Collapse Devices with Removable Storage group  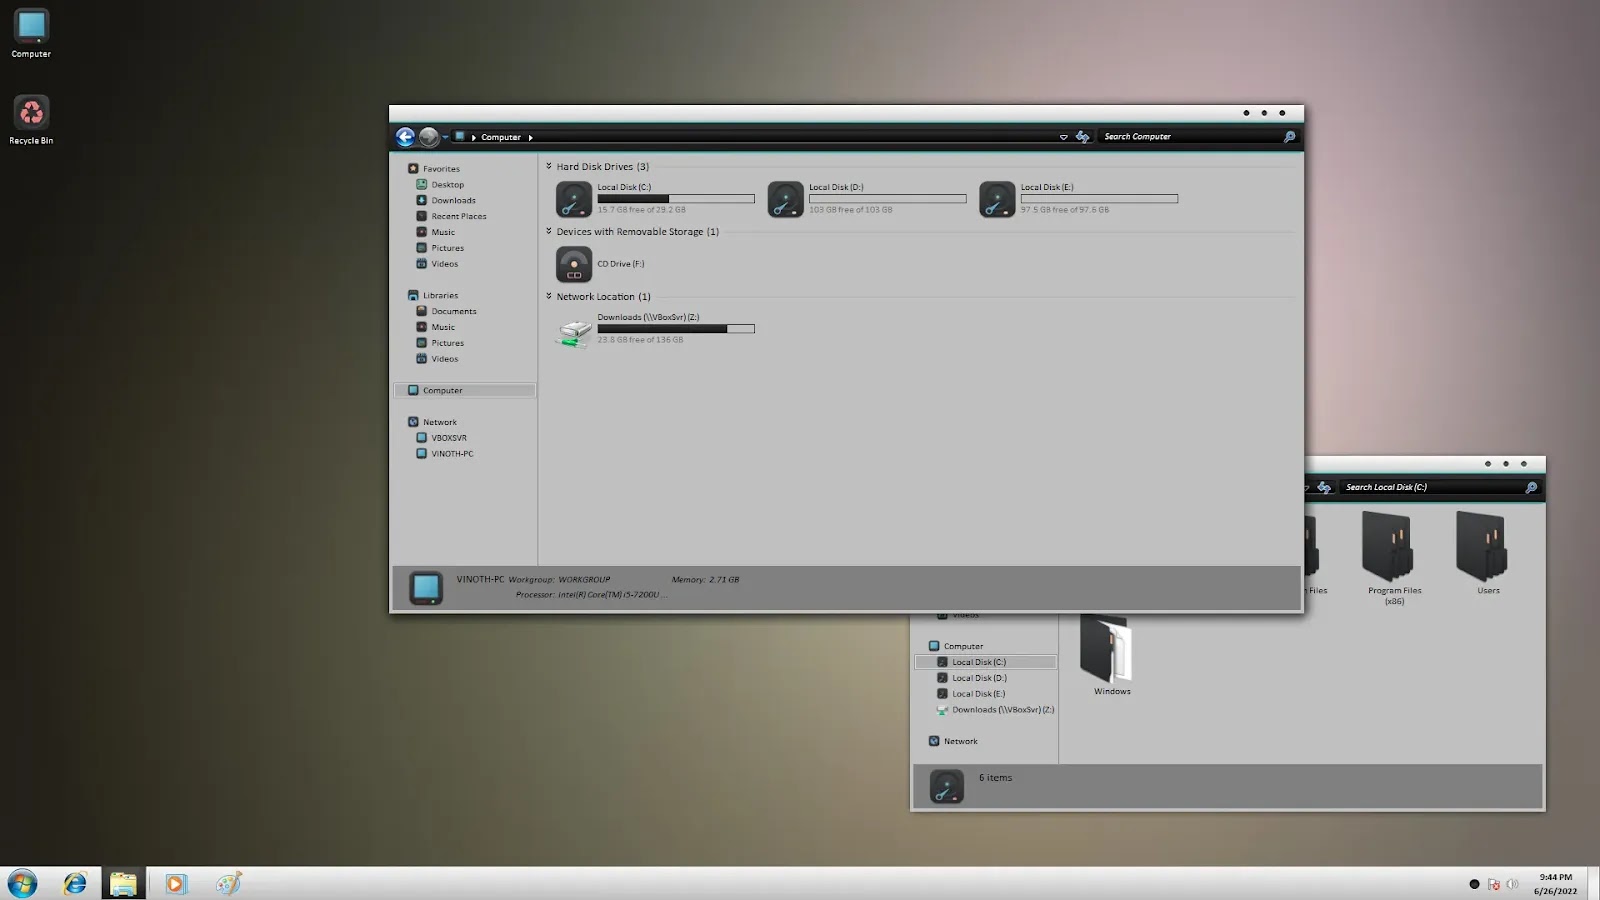pos(549,231)
